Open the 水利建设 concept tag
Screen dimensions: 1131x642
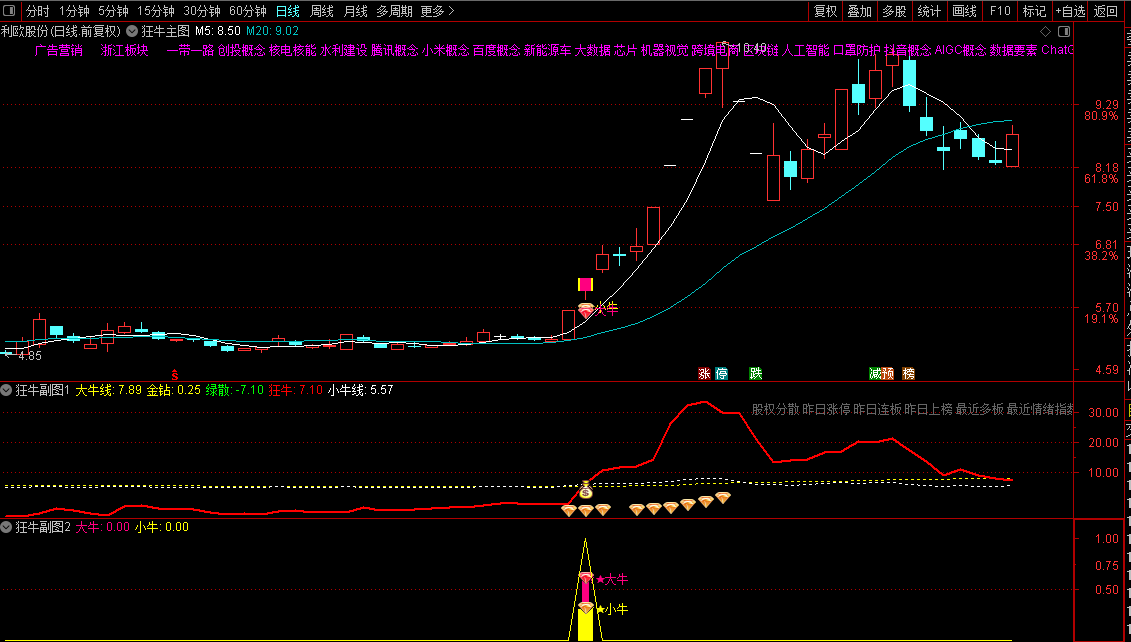344,50
